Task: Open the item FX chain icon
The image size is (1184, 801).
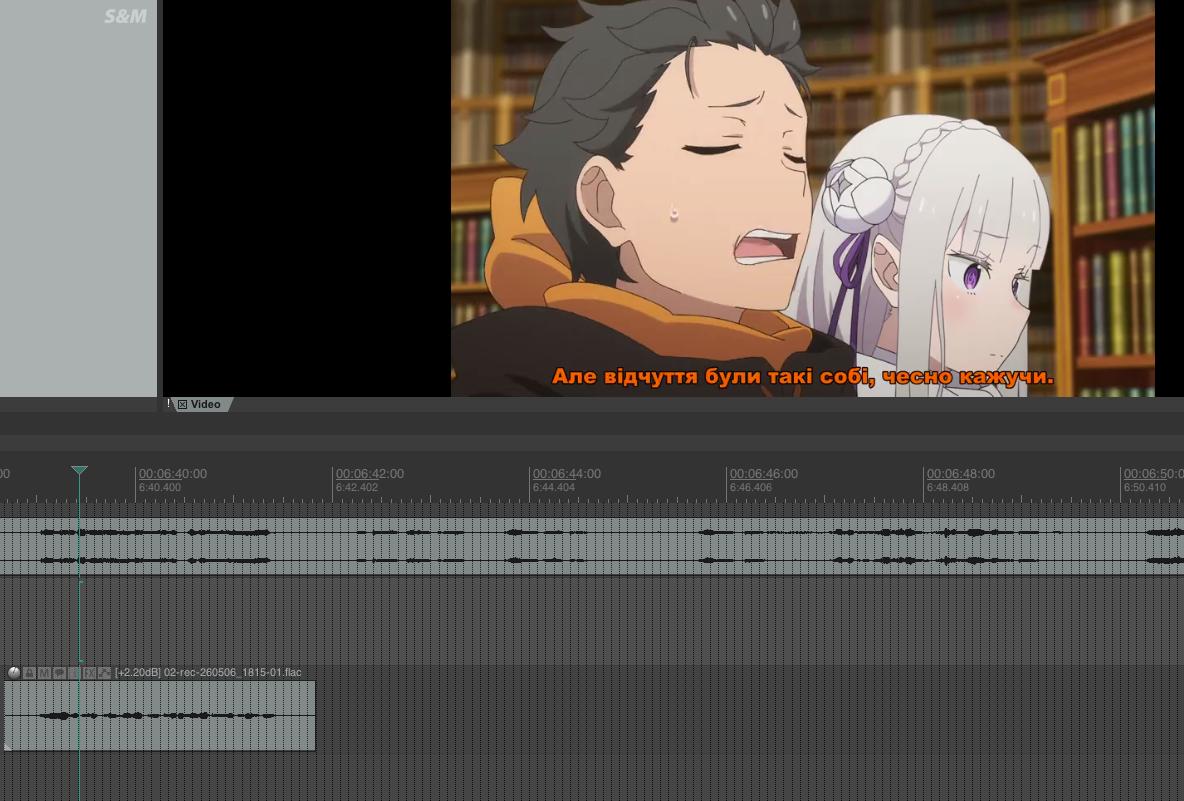Action: pos(90,673)
